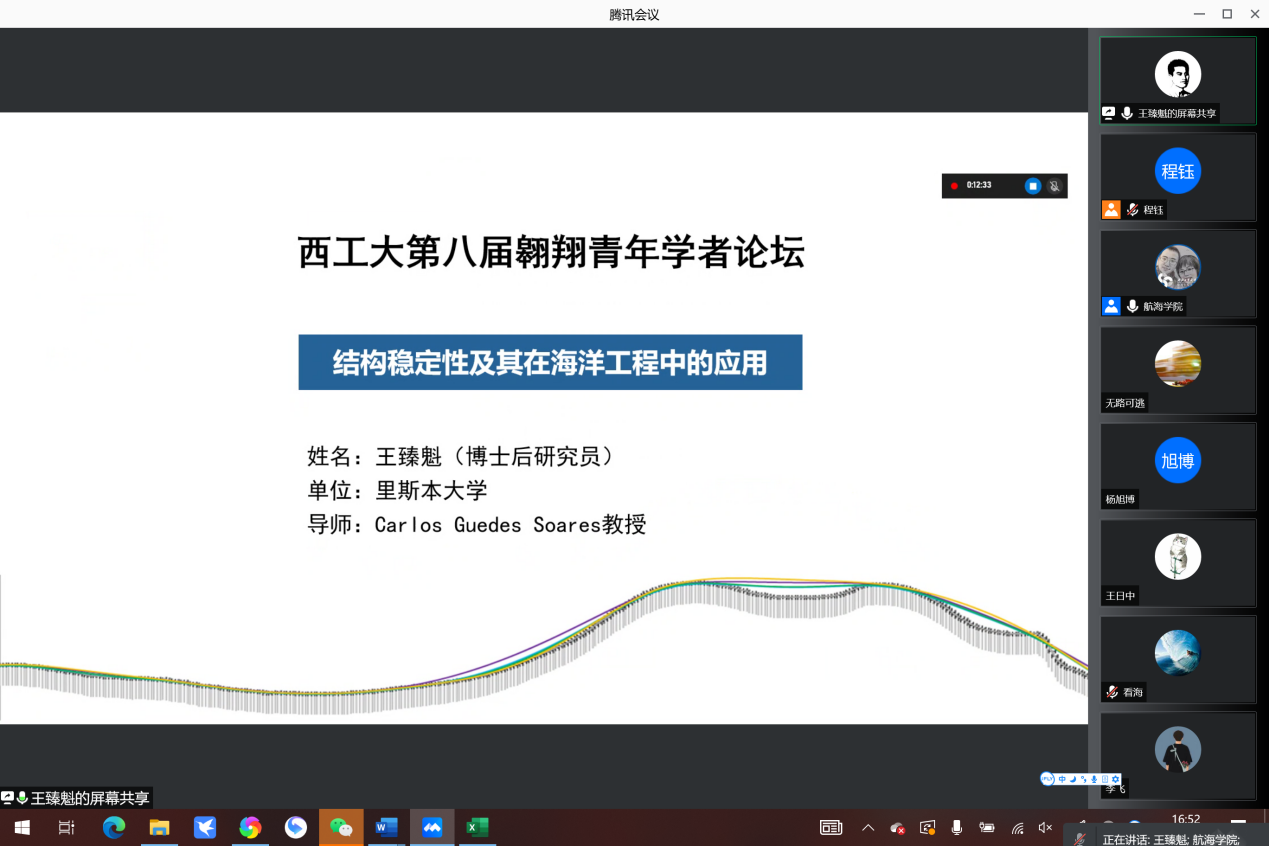Open File Explorer from the taskbar

(x=159, y=828)
